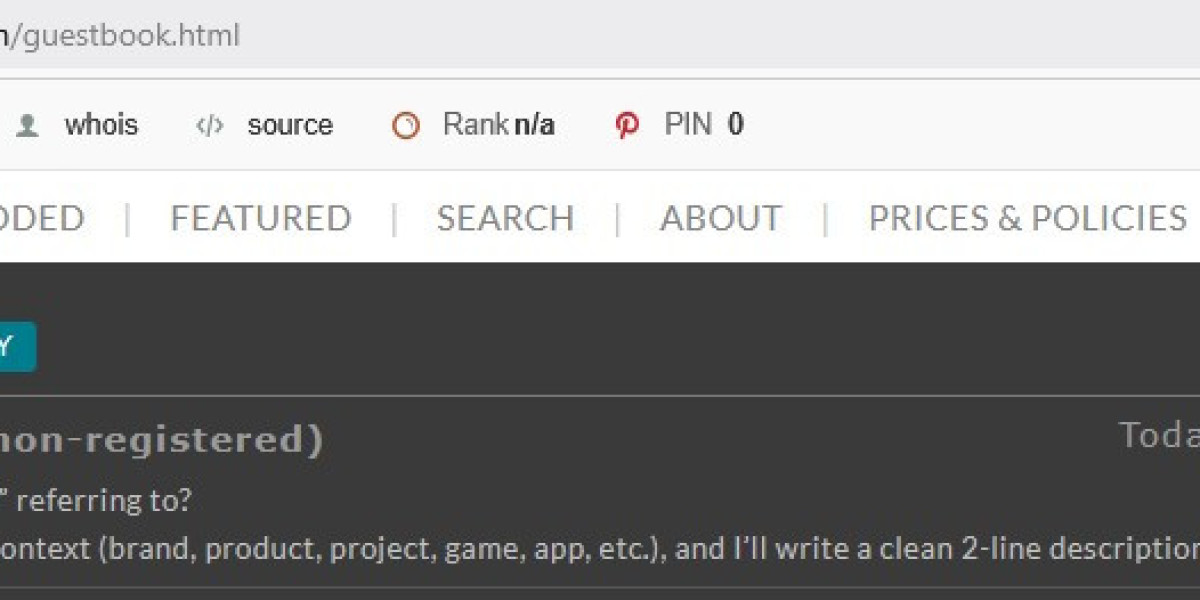Open PRICES & POLICIES page
This screenshot has width=1200, height=600.
1028,218
